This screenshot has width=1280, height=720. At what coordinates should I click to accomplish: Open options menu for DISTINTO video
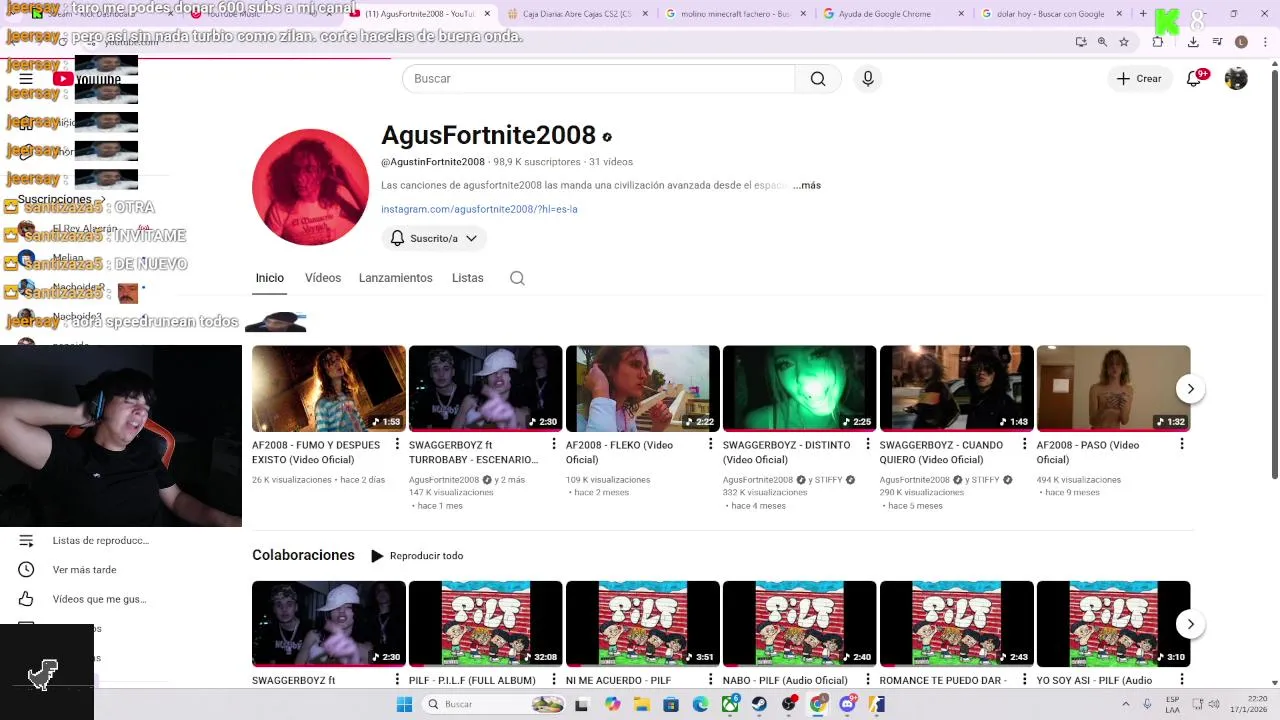coord(868,444)
